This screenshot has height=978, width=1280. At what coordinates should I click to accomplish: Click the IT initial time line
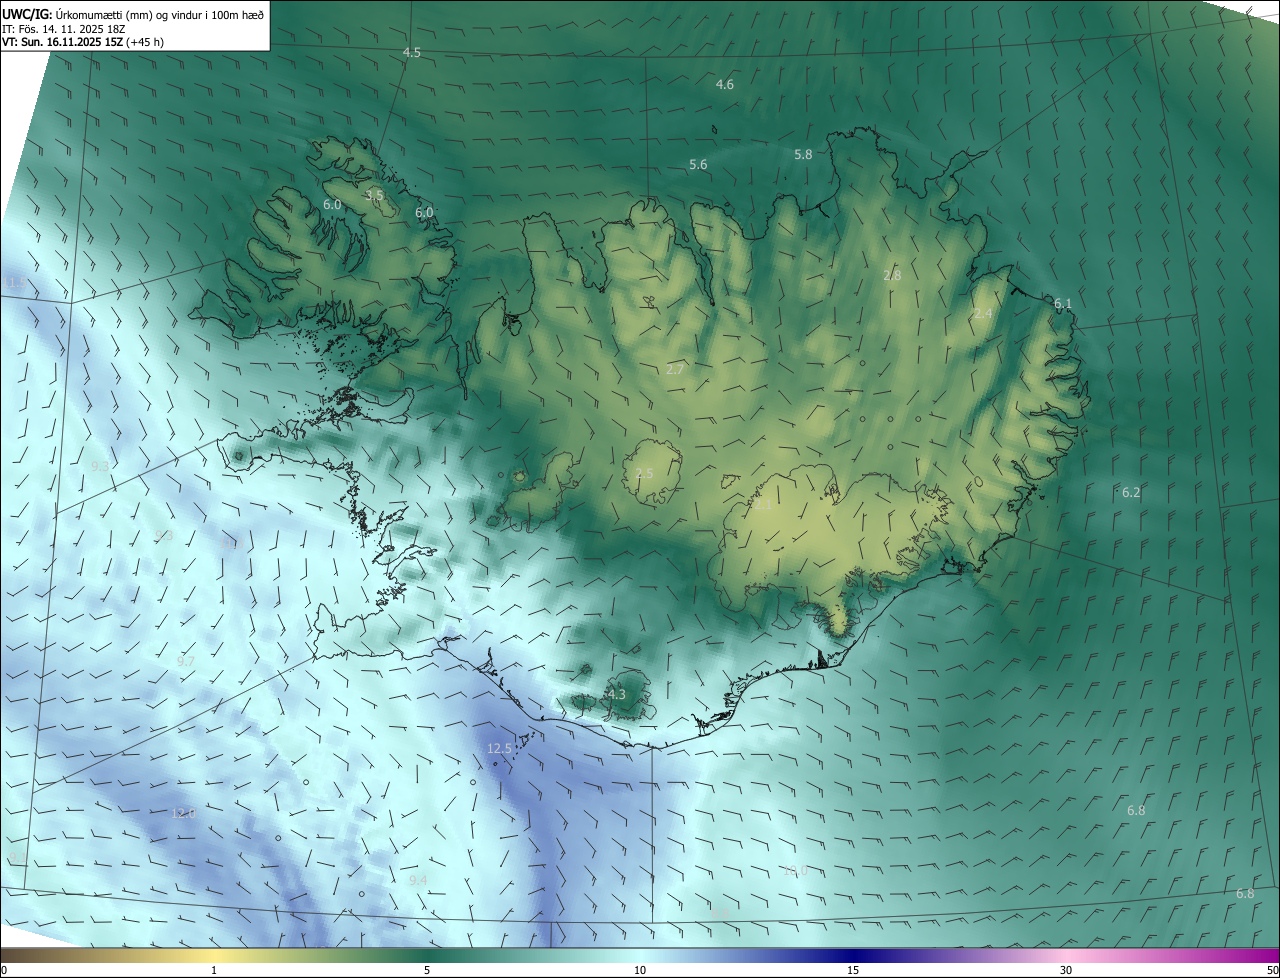click(x=63, y=28)
